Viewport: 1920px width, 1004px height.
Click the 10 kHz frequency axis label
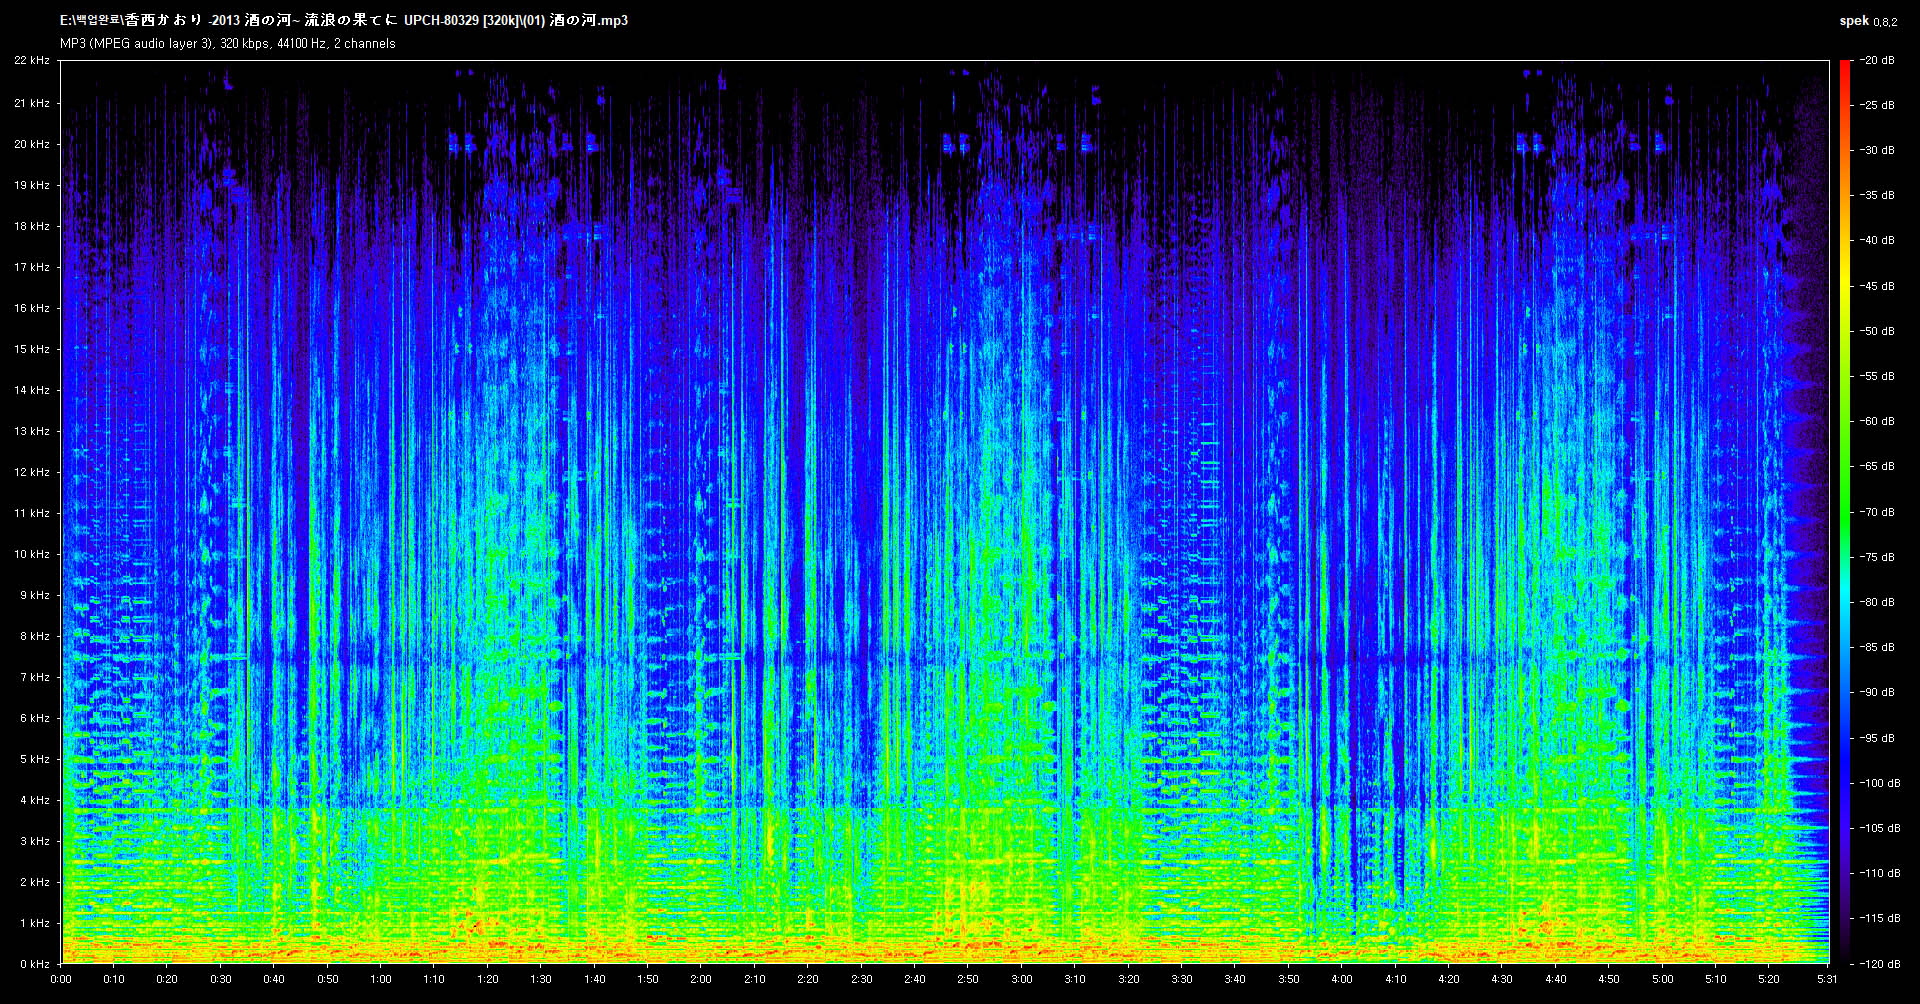point(32,554)
